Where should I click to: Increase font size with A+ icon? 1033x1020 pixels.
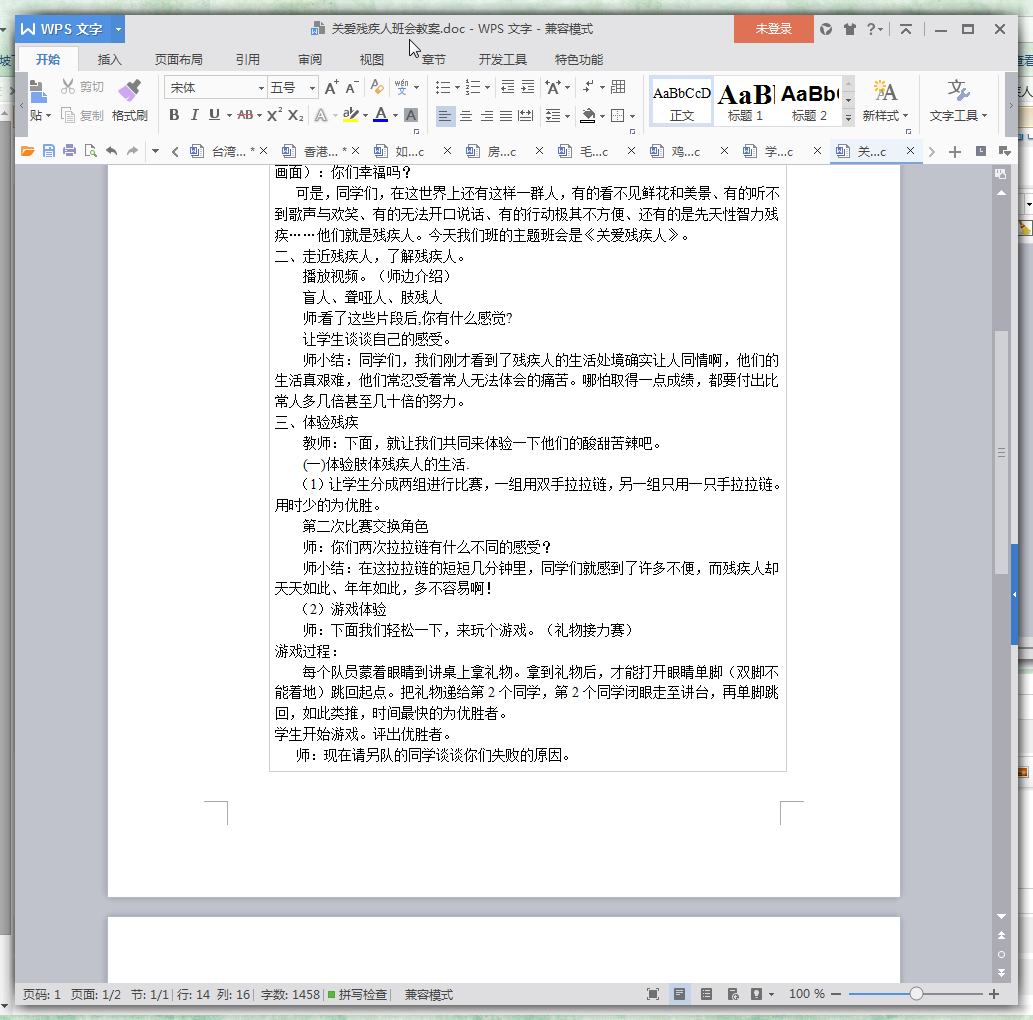pyautogui.click(x=331, y=88)
